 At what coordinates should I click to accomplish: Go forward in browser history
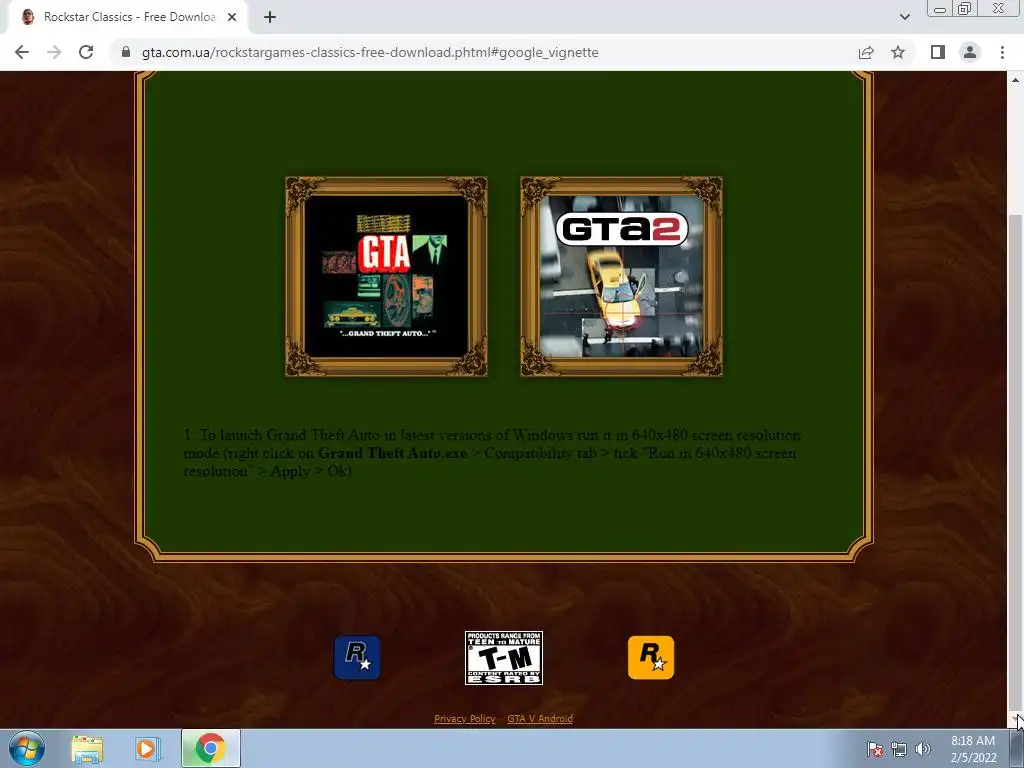54,52
